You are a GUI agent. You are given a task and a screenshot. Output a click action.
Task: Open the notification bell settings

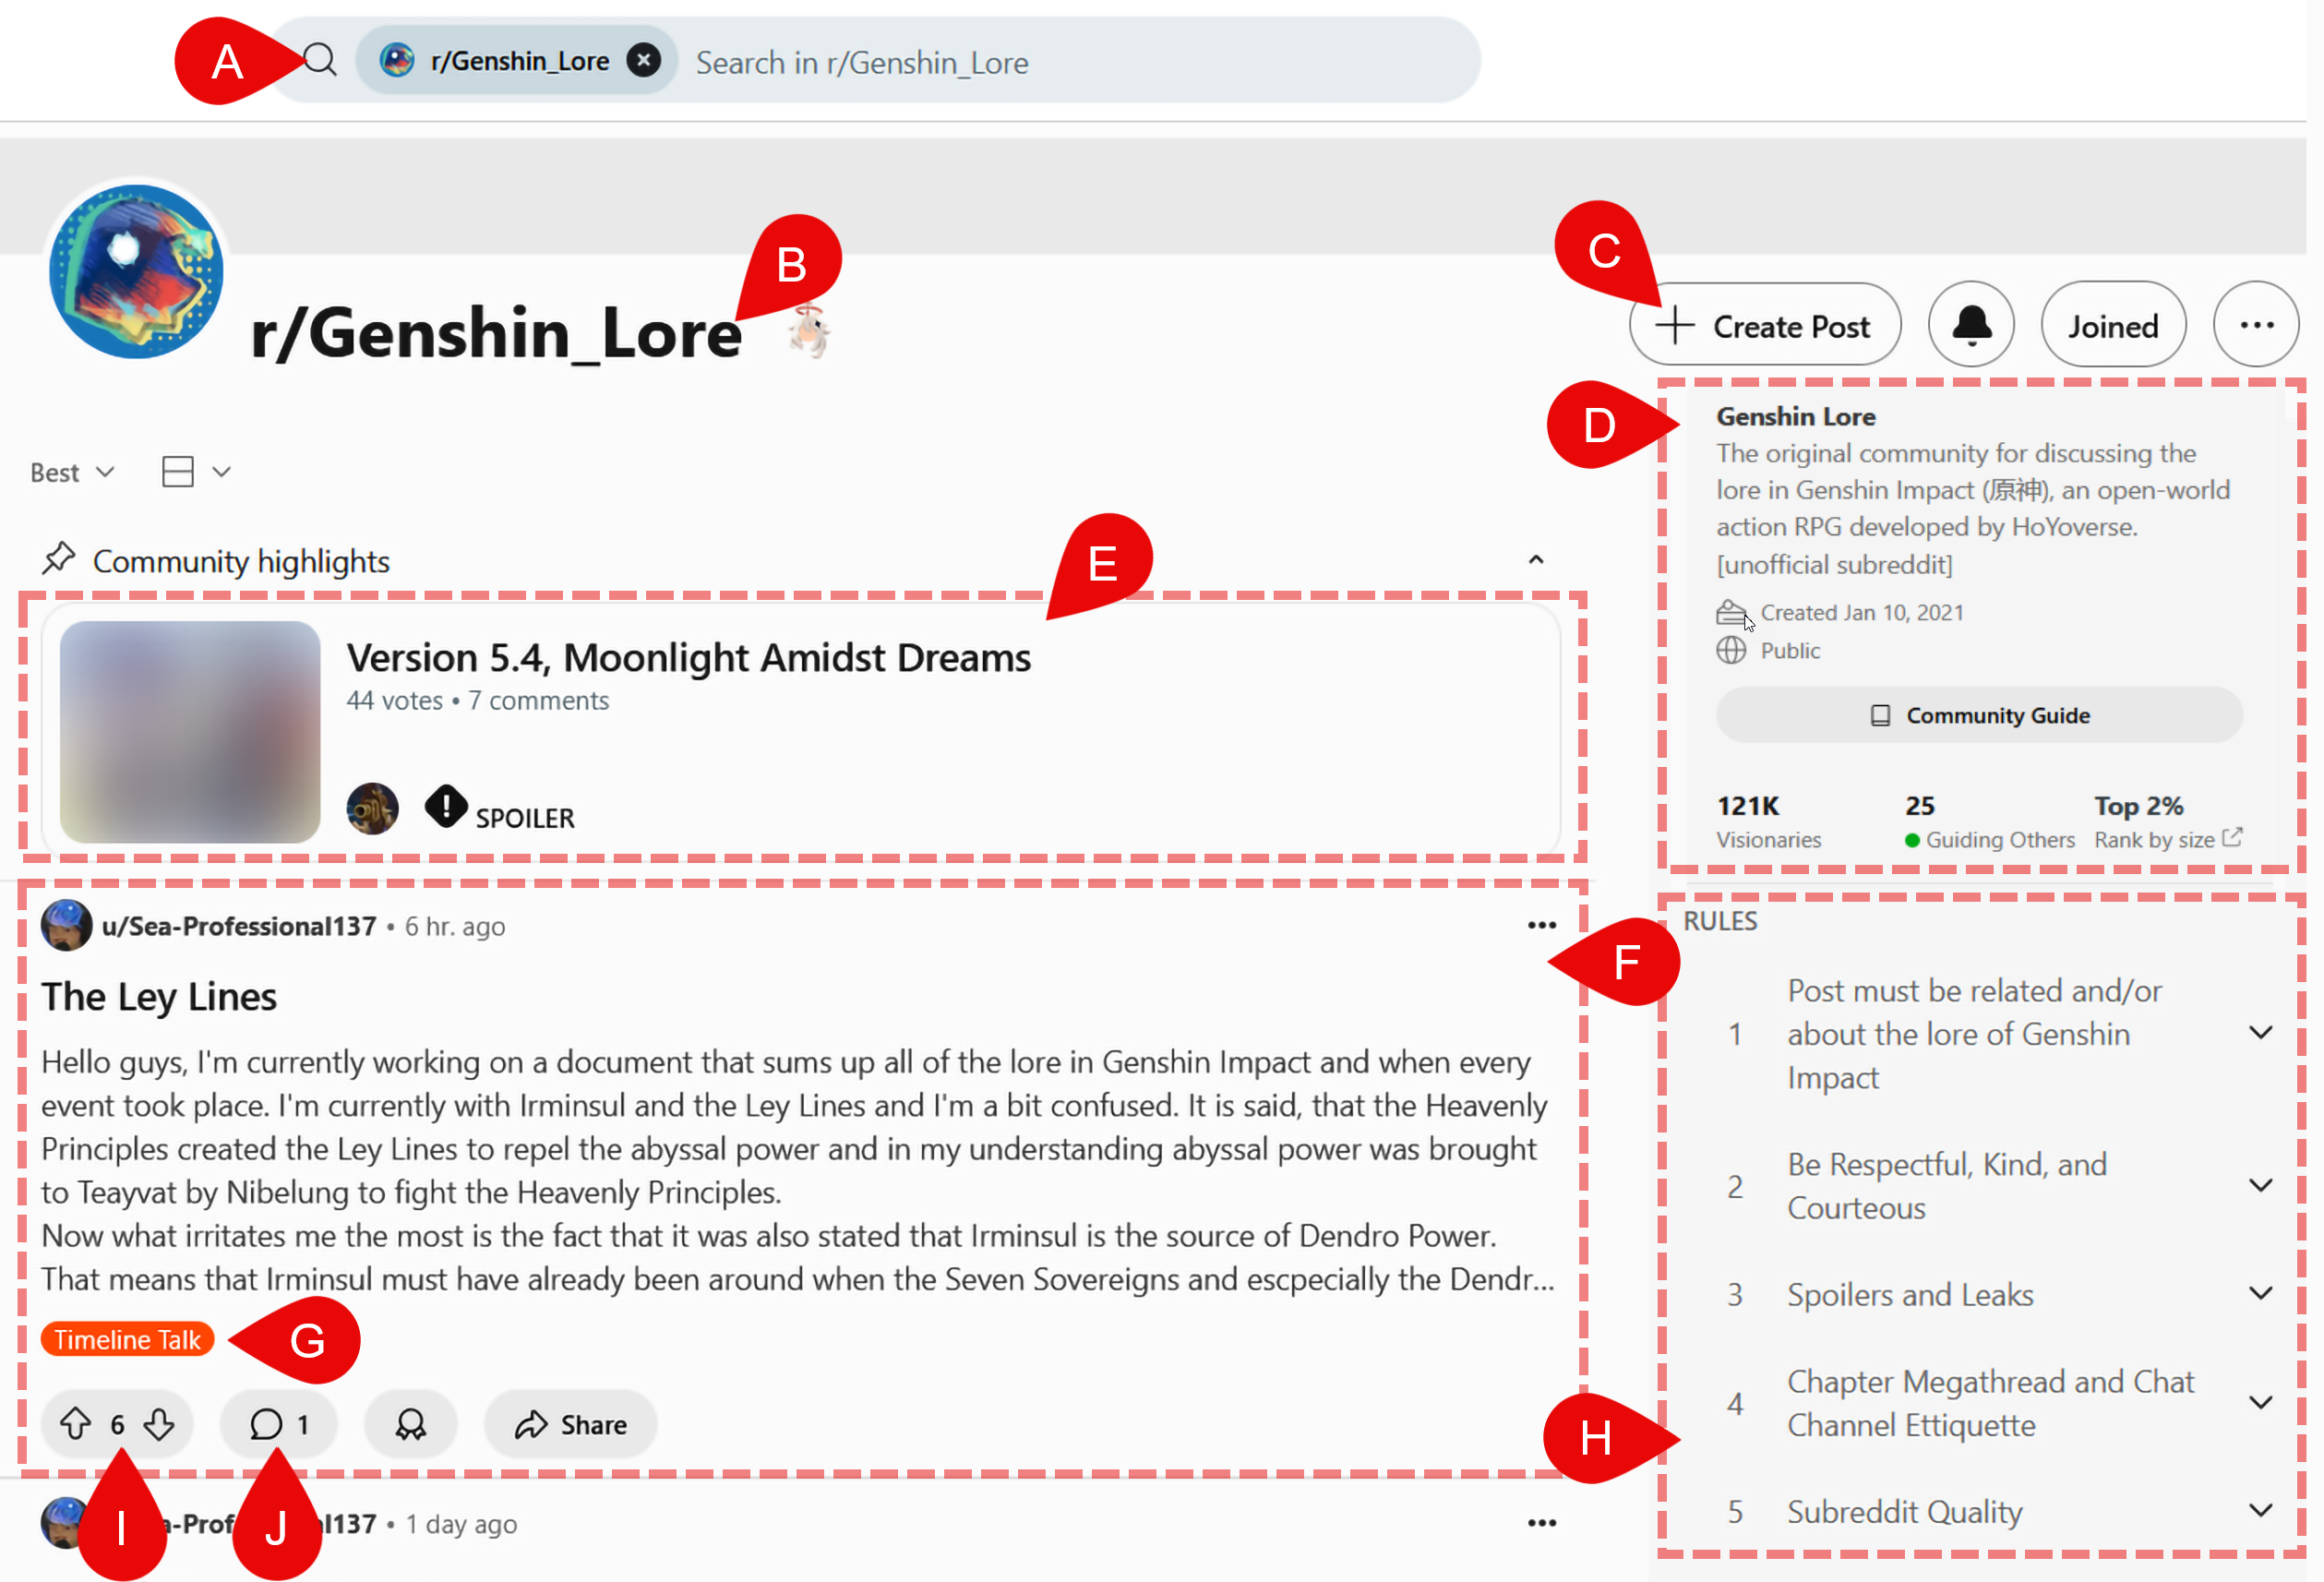(1971, 326)
